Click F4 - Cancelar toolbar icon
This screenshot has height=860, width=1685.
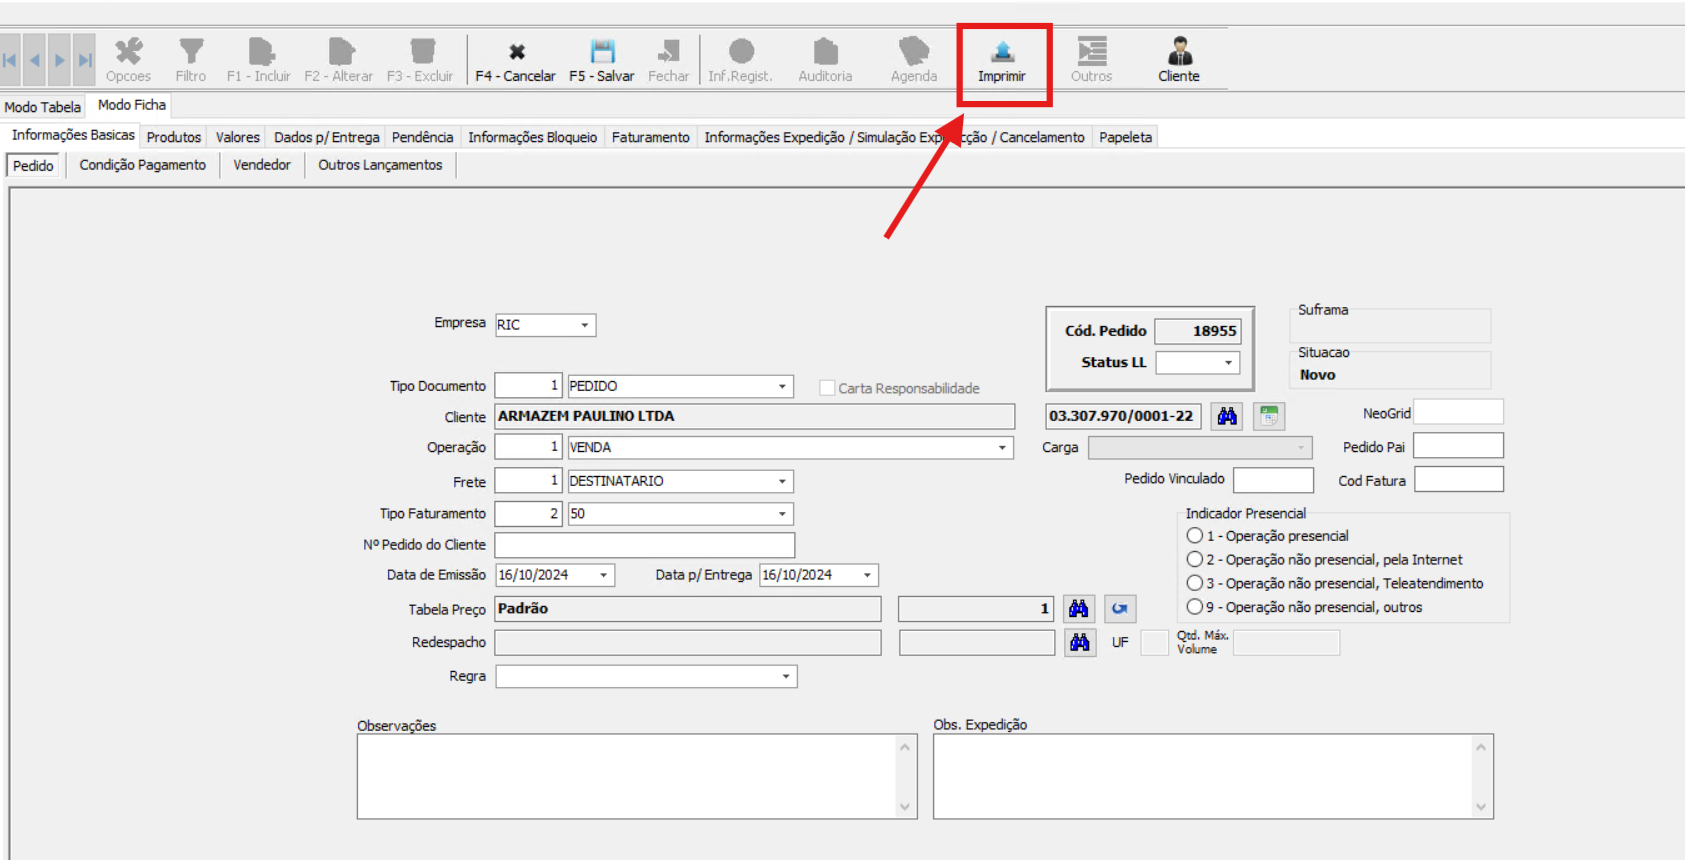coord(516,52)
